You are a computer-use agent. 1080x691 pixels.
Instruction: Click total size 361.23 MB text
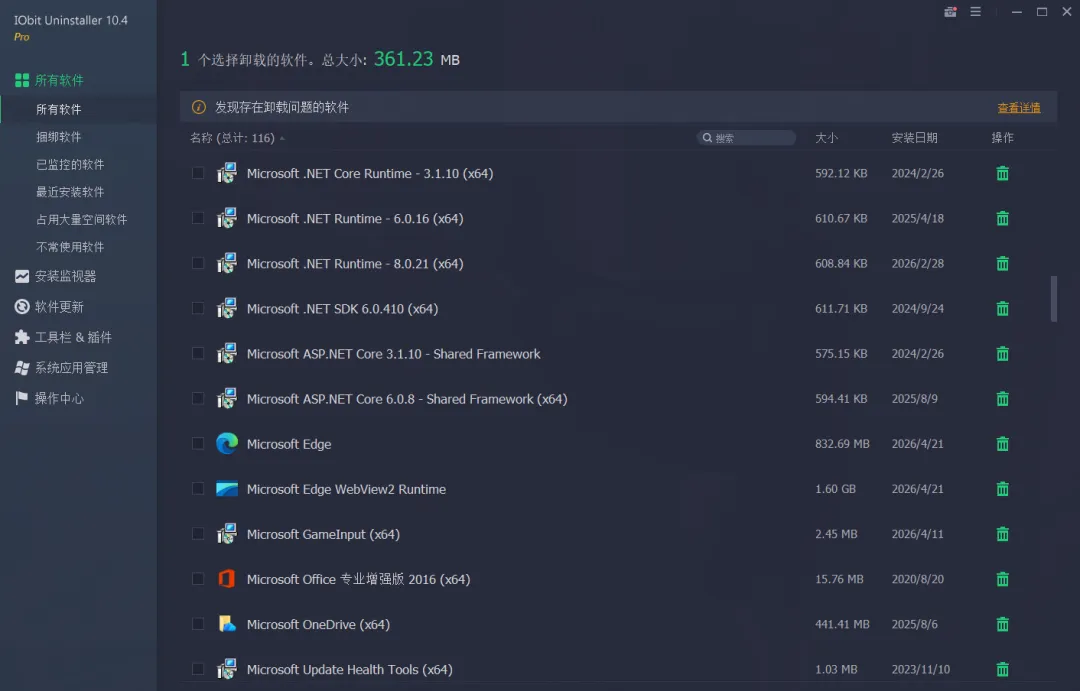(x=417, y=59)
